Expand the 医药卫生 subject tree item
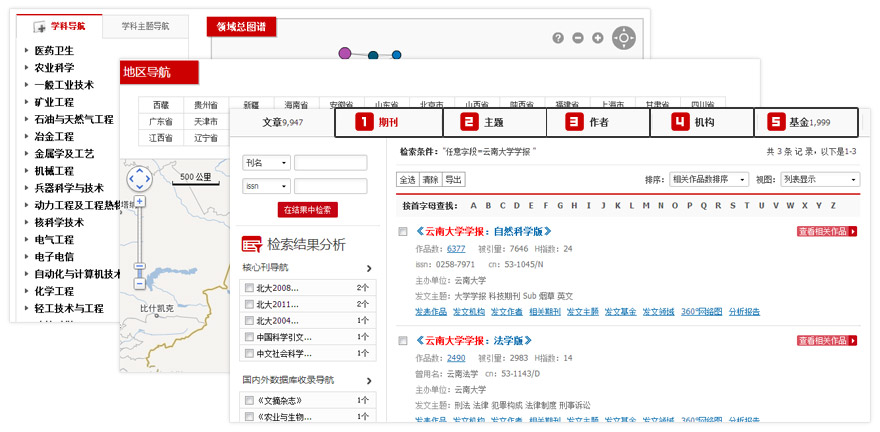The image size is (880, 432). 27,50
